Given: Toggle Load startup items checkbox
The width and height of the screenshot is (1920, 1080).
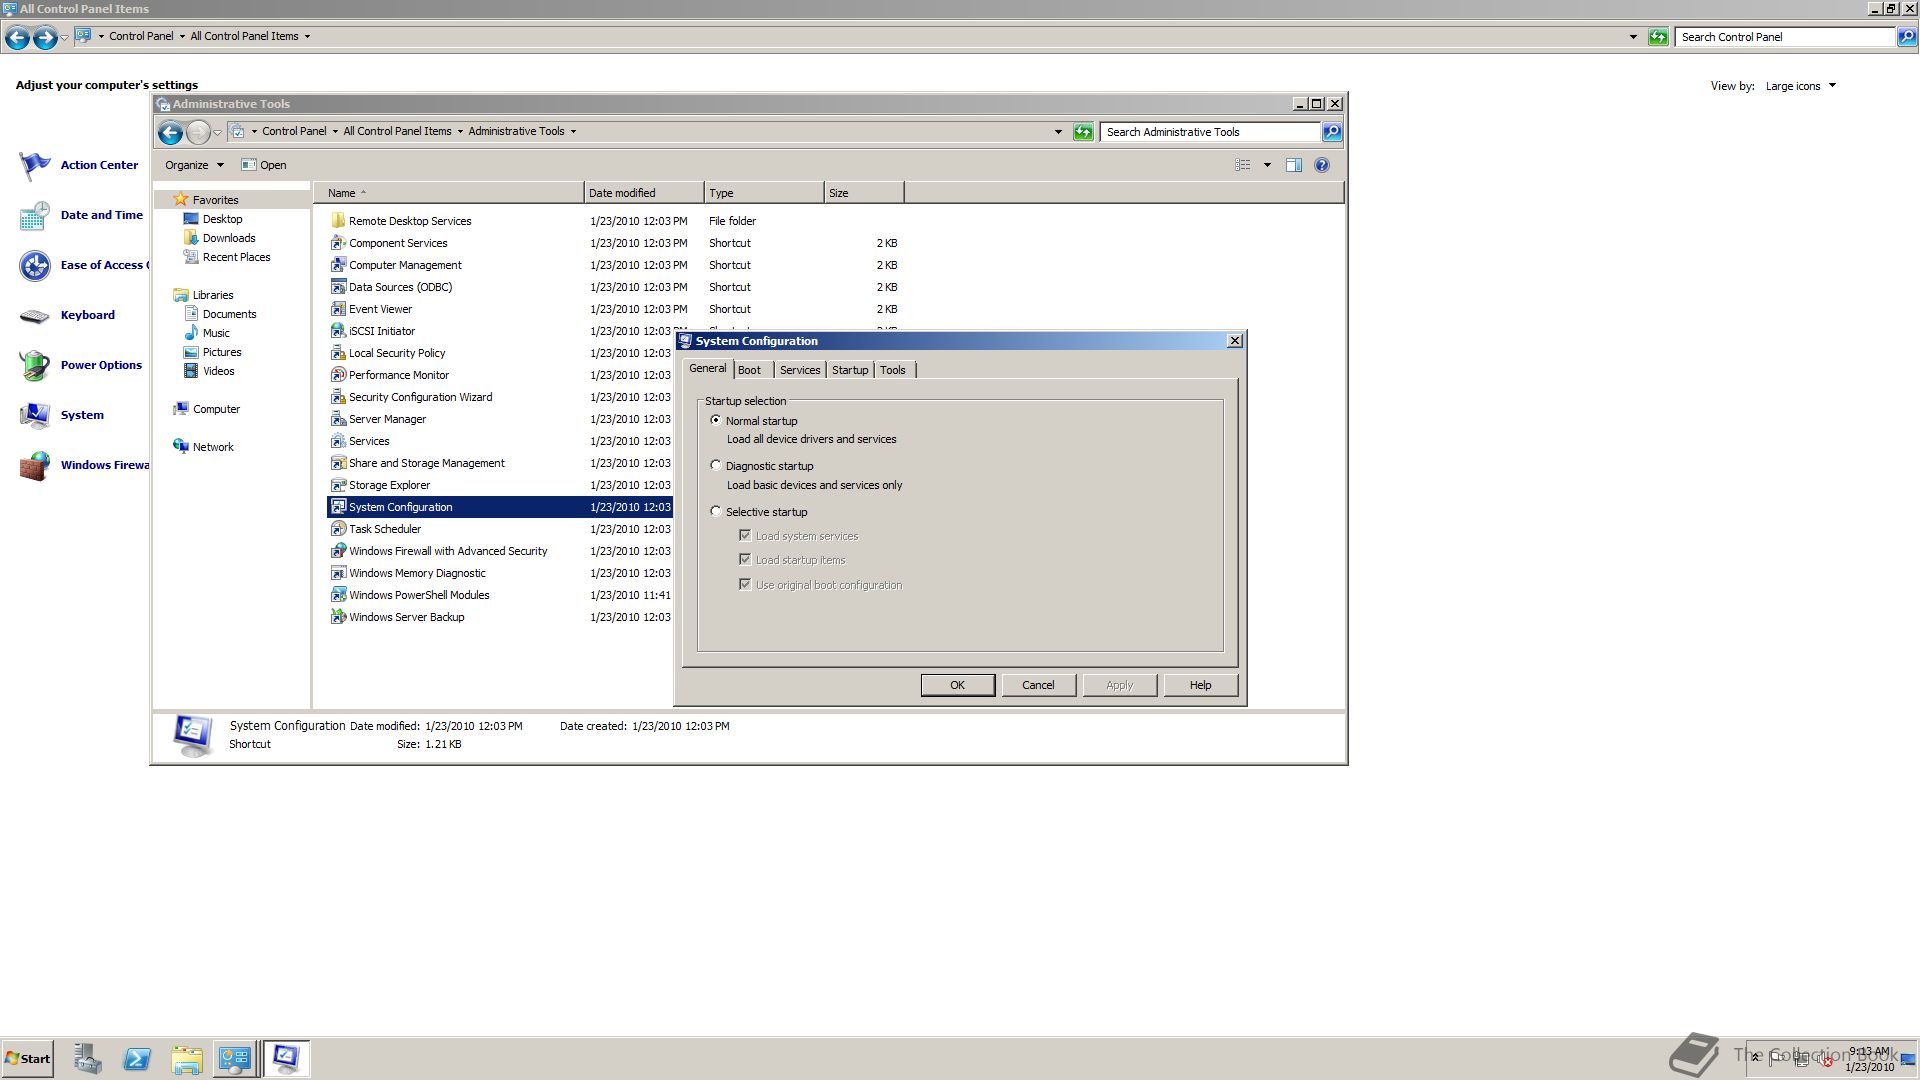Looking at the screenshot, I should [745, 559].
